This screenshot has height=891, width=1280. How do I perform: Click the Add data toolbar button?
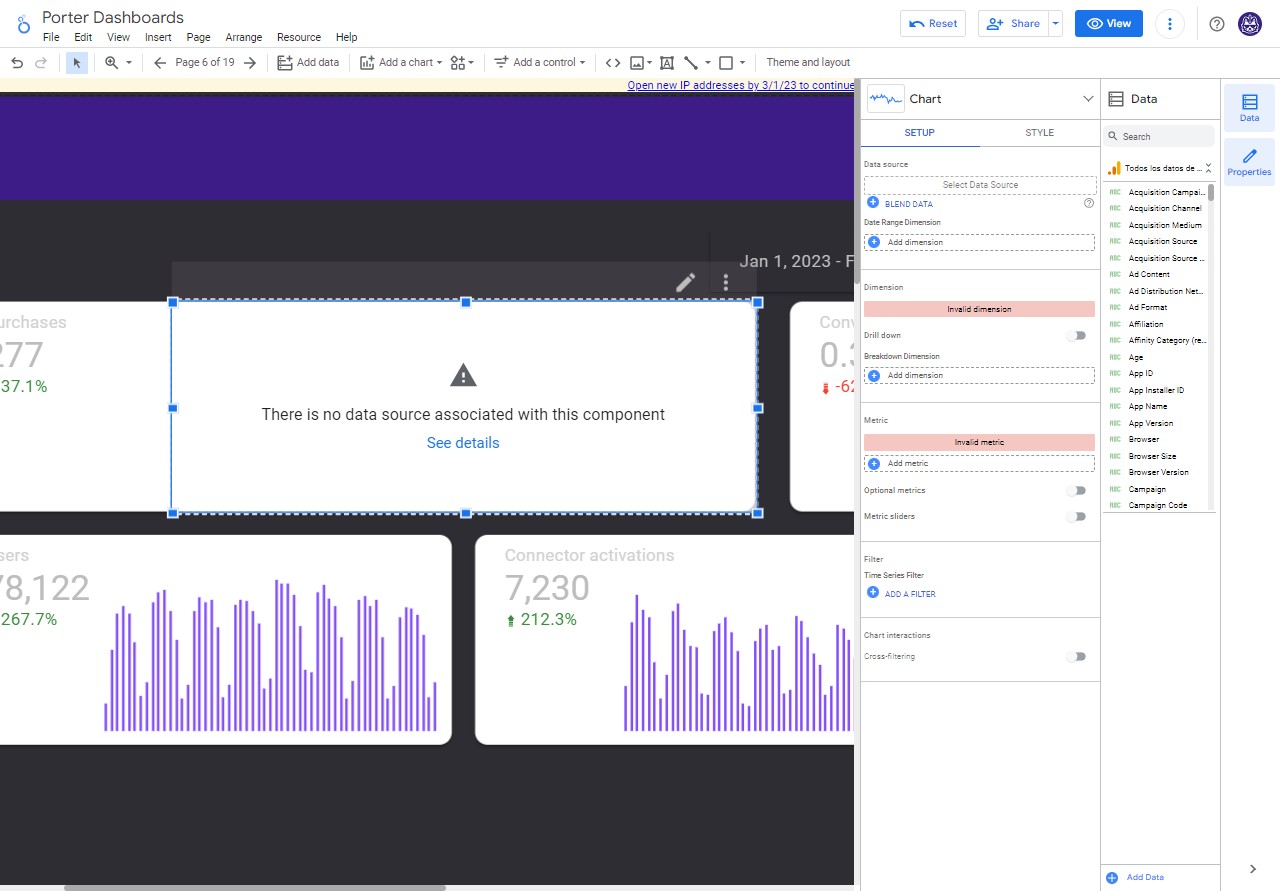tap(309, 63)
